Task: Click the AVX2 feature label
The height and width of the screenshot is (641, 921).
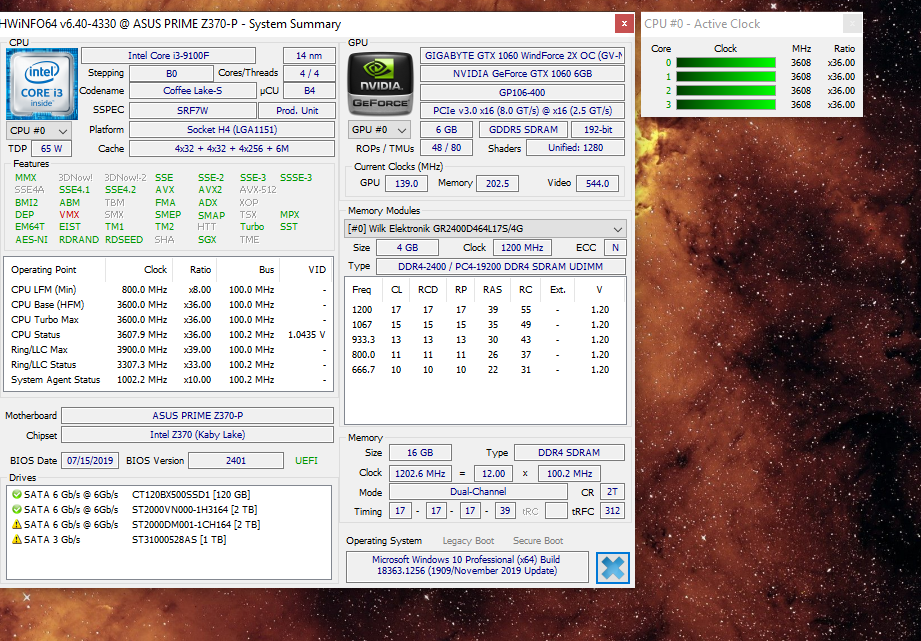Action: click(x=210, y=190)
